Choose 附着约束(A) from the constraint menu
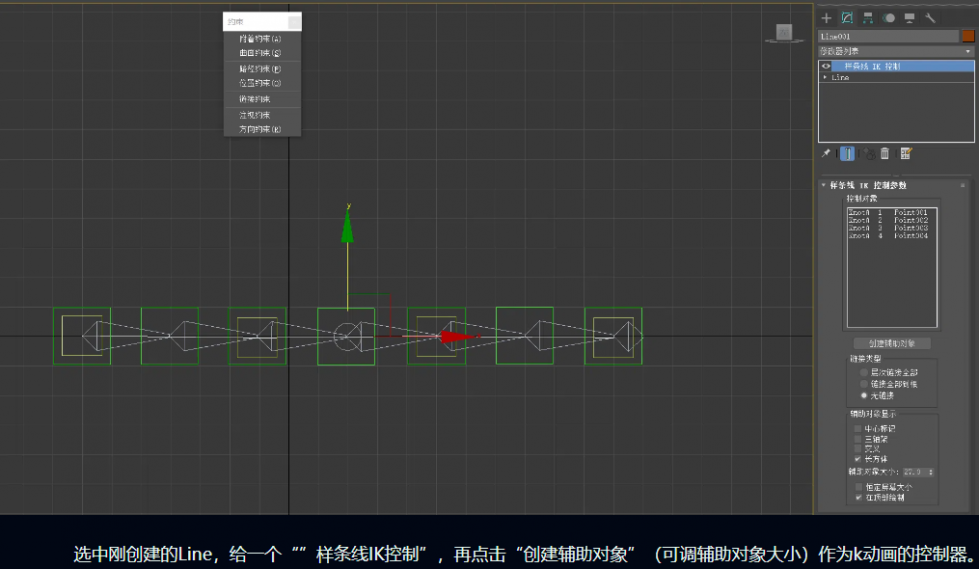The height and width of the screenshot is (569, 979). [260, 39]
